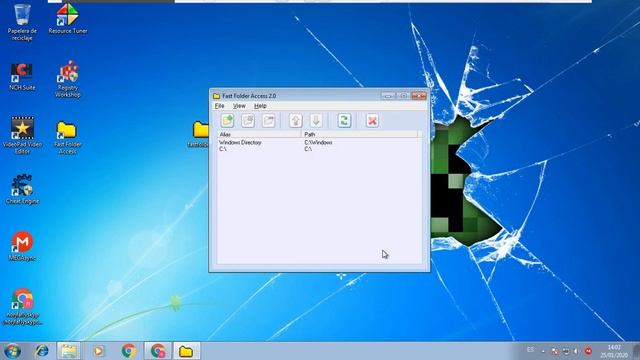Sort by the Alias column header
Image resolution: width=640 pixels, height=360 pixels.
click(x=259, y=134)
